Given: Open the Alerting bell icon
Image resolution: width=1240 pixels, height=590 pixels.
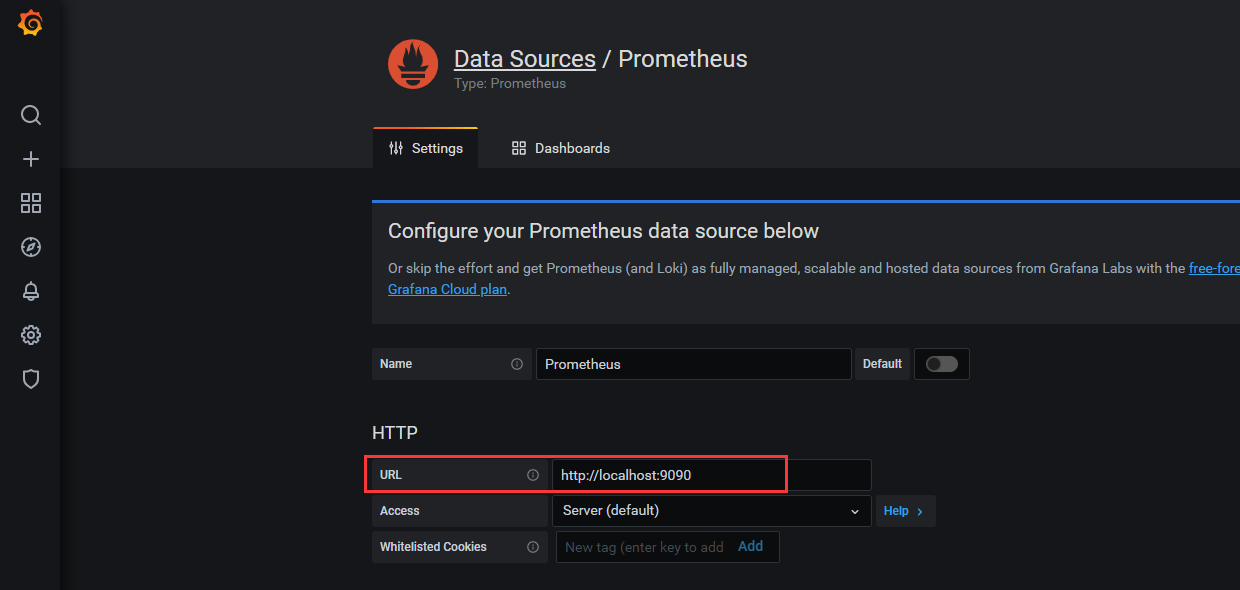Looking at the screenshot, I should (31, 291).
